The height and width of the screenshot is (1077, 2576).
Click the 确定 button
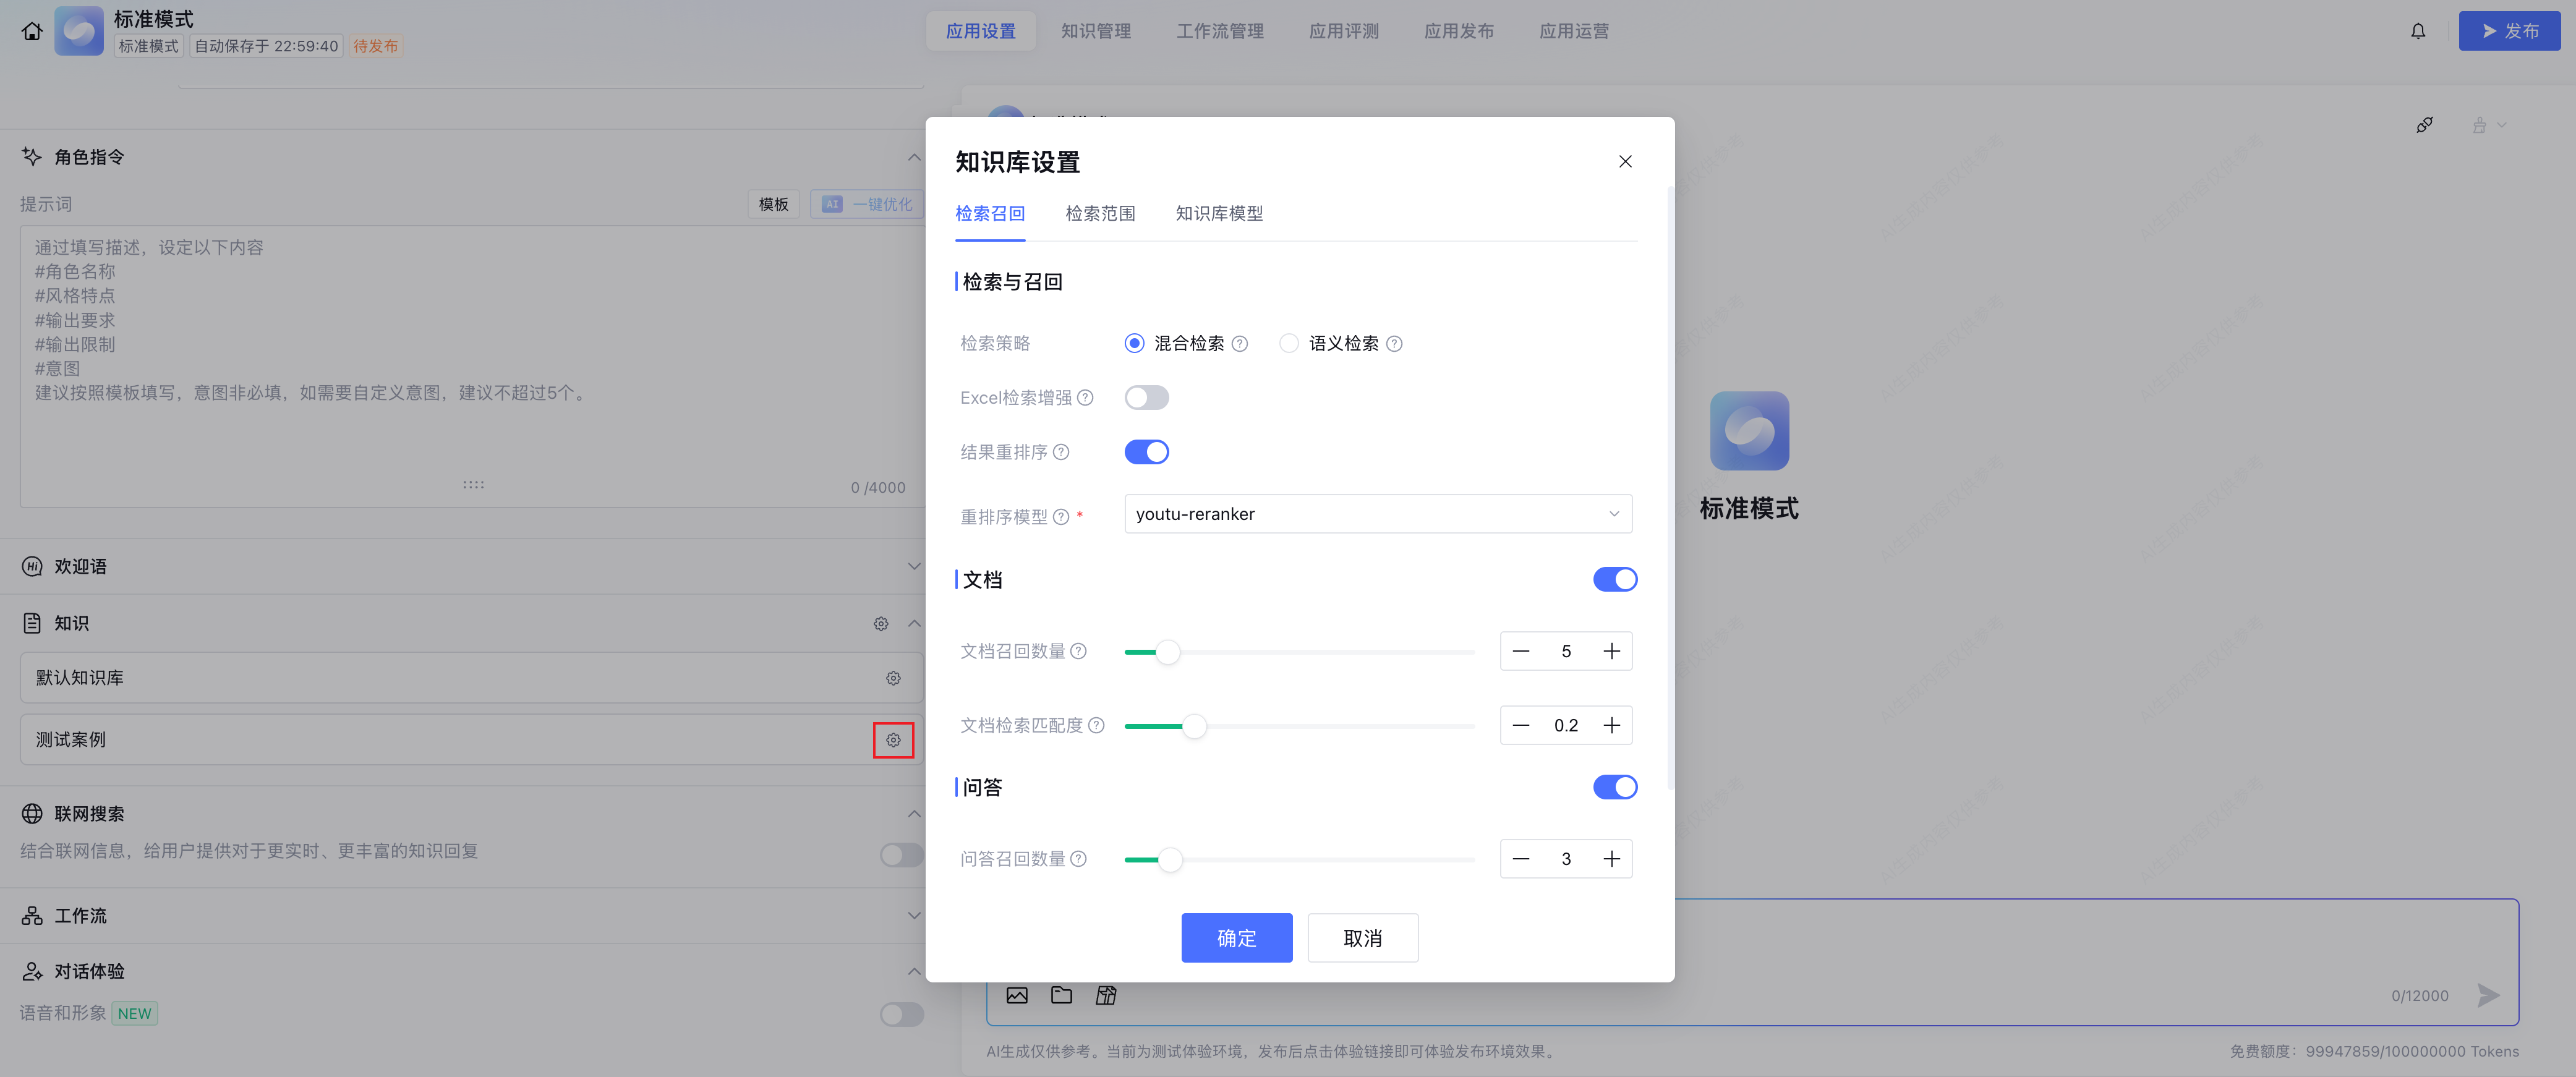coord(1236,938)
